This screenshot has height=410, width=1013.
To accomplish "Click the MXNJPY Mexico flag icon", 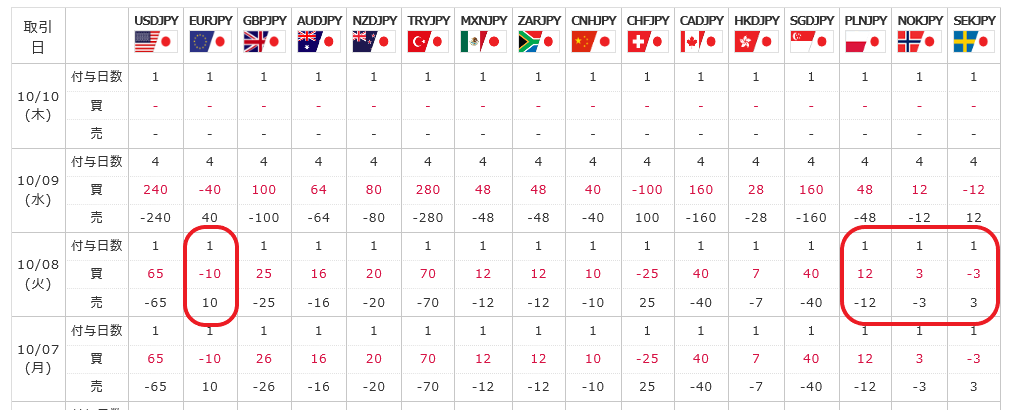I will coord(483,42).
